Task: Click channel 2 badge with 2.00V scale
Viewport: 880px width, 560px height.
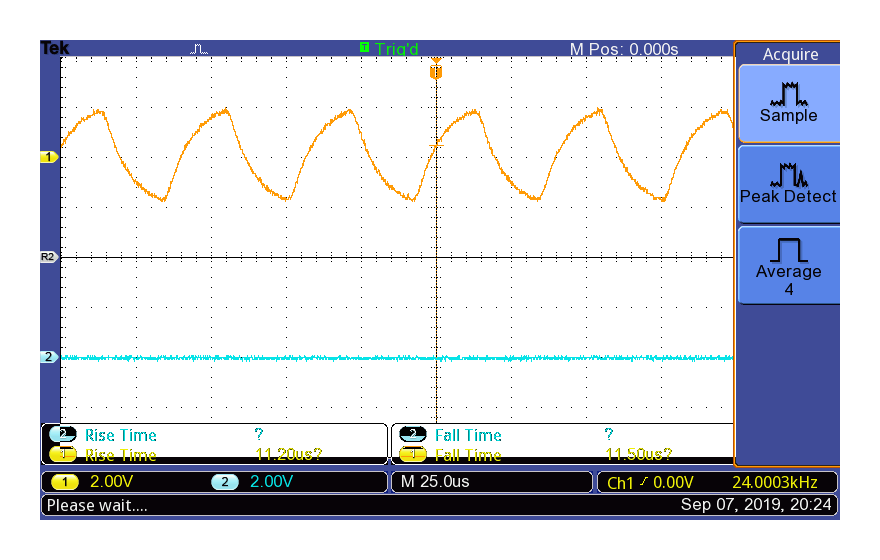Action: [253, 481]
